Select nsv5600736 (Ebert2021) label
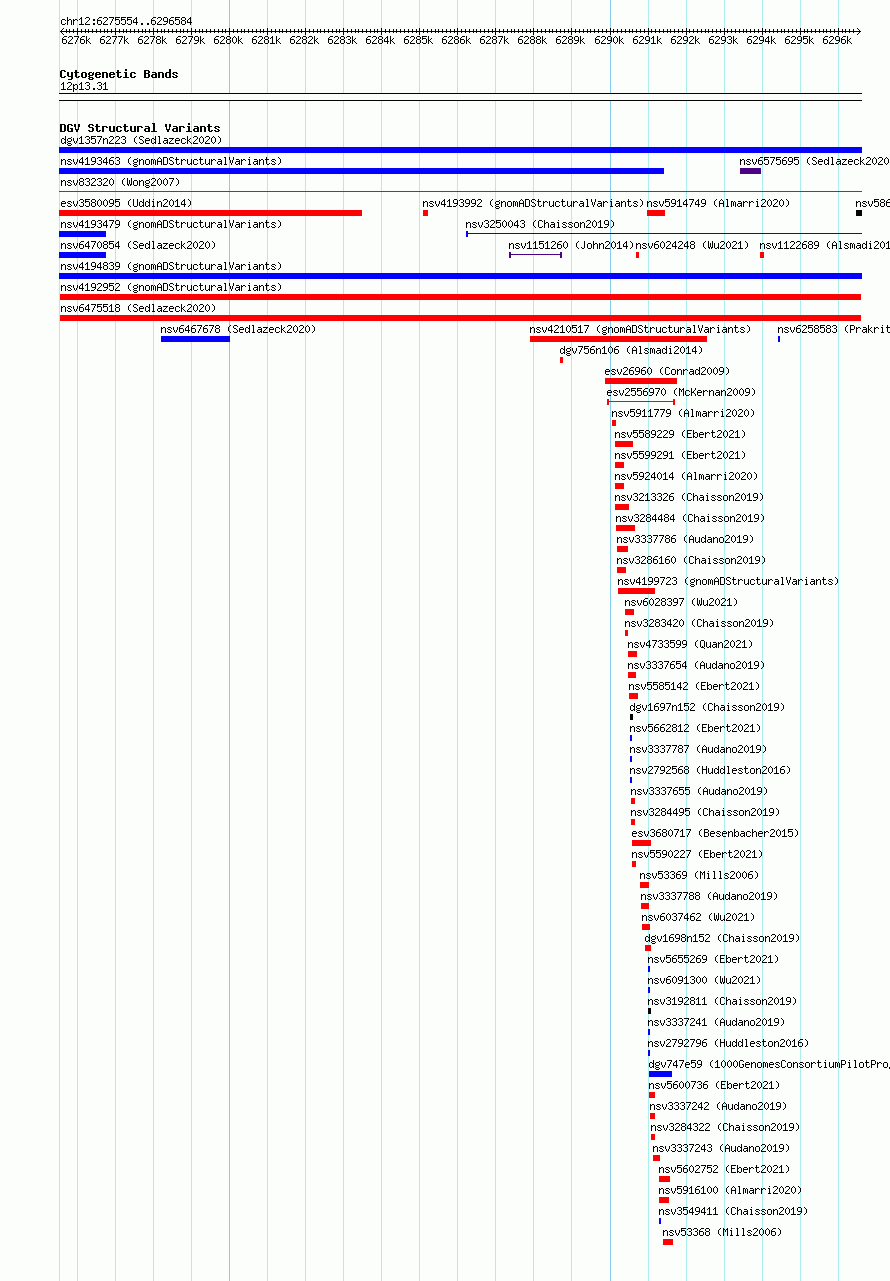 coord(714,1085)
